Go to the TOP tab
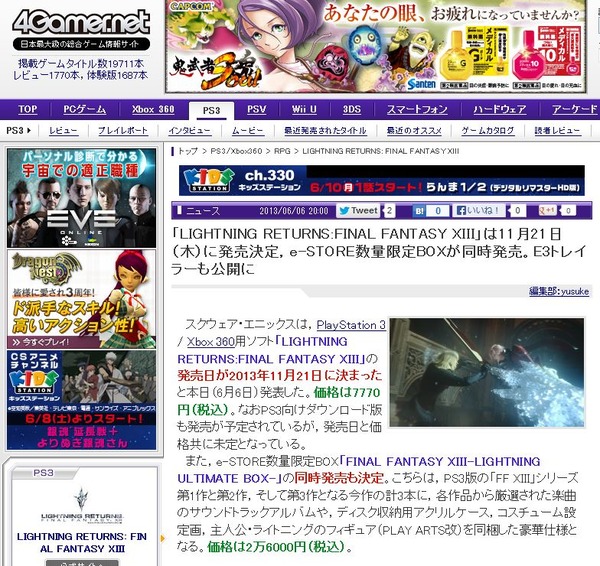The width and height of the screenshot is (600, 566). click(28, 109)
